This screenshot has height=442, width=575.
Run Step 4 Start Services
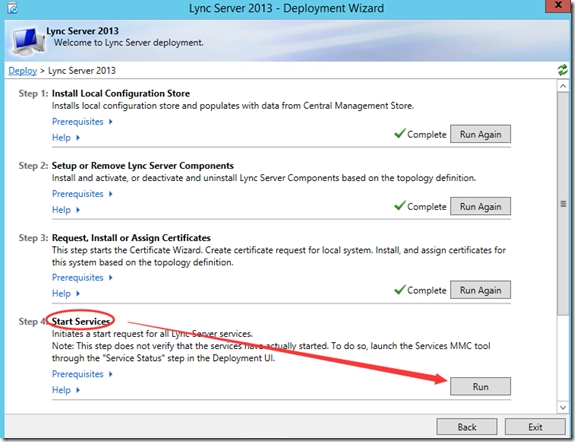pos(480,387)
